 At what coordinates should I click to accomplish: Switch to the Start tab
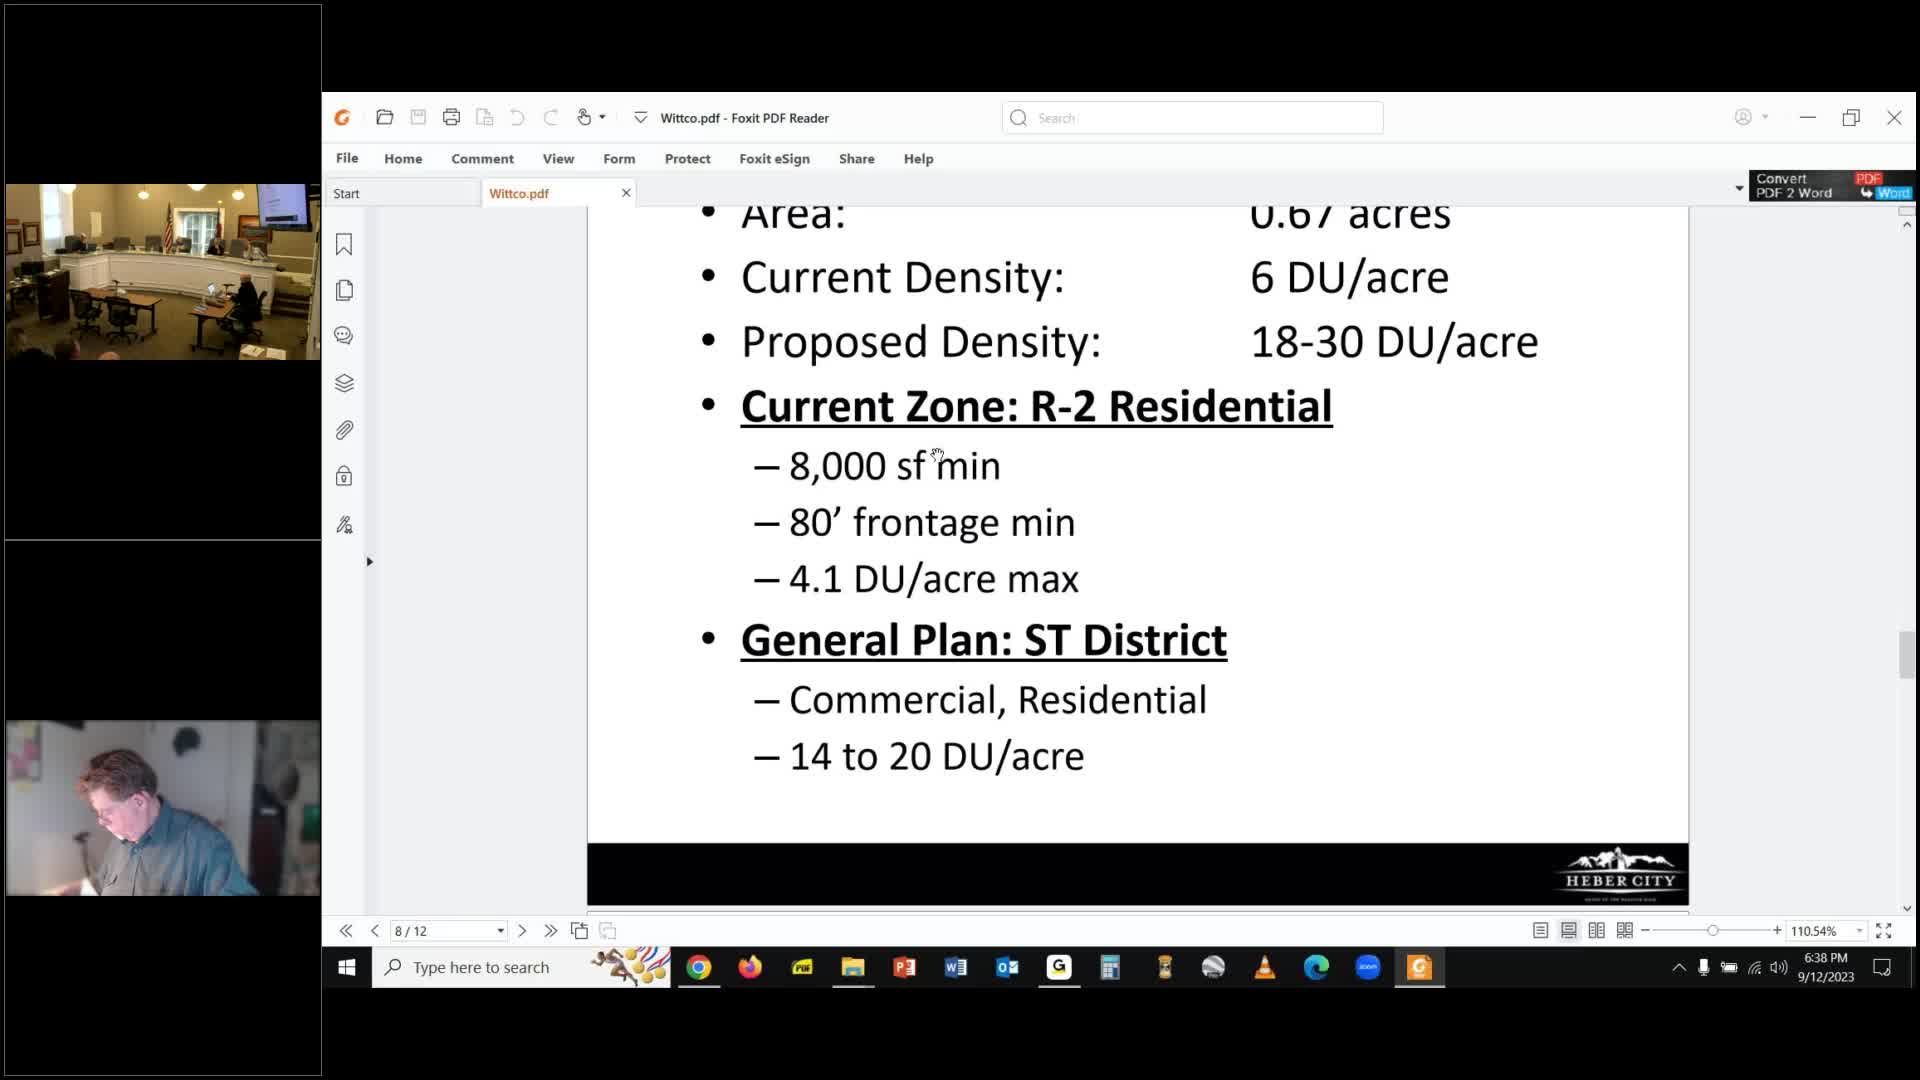tap(346, 192)
